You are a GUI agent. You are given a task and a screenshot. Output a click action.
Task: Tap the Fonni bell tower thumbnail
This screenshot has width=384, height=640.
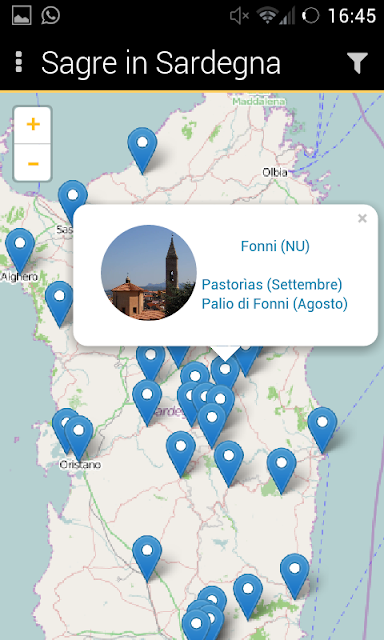pyautogui.click(x=149, y=273)
